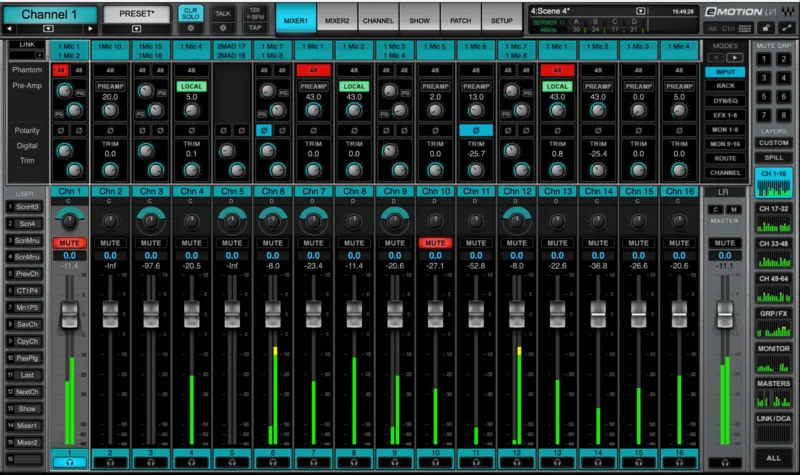This screenshot has width=800, height=475.
Task: Cue channel 1 with the headphone icon
Action: click(x=70, y=462)
